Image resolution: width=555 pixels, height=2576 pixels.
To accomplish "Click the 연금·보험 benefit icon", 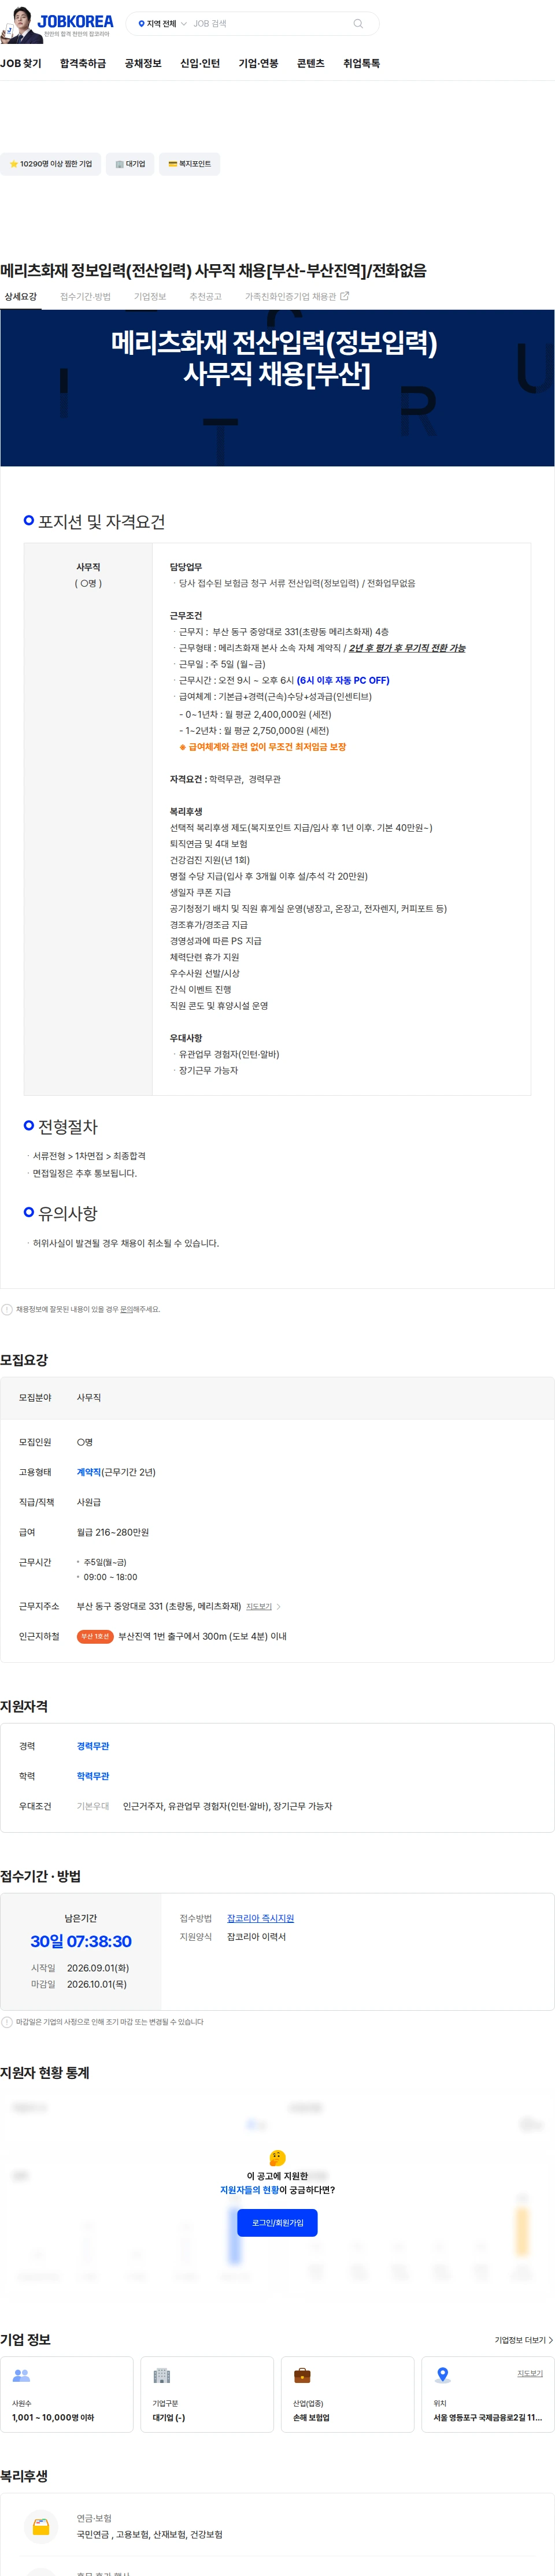I will (x=41, y=2526).
